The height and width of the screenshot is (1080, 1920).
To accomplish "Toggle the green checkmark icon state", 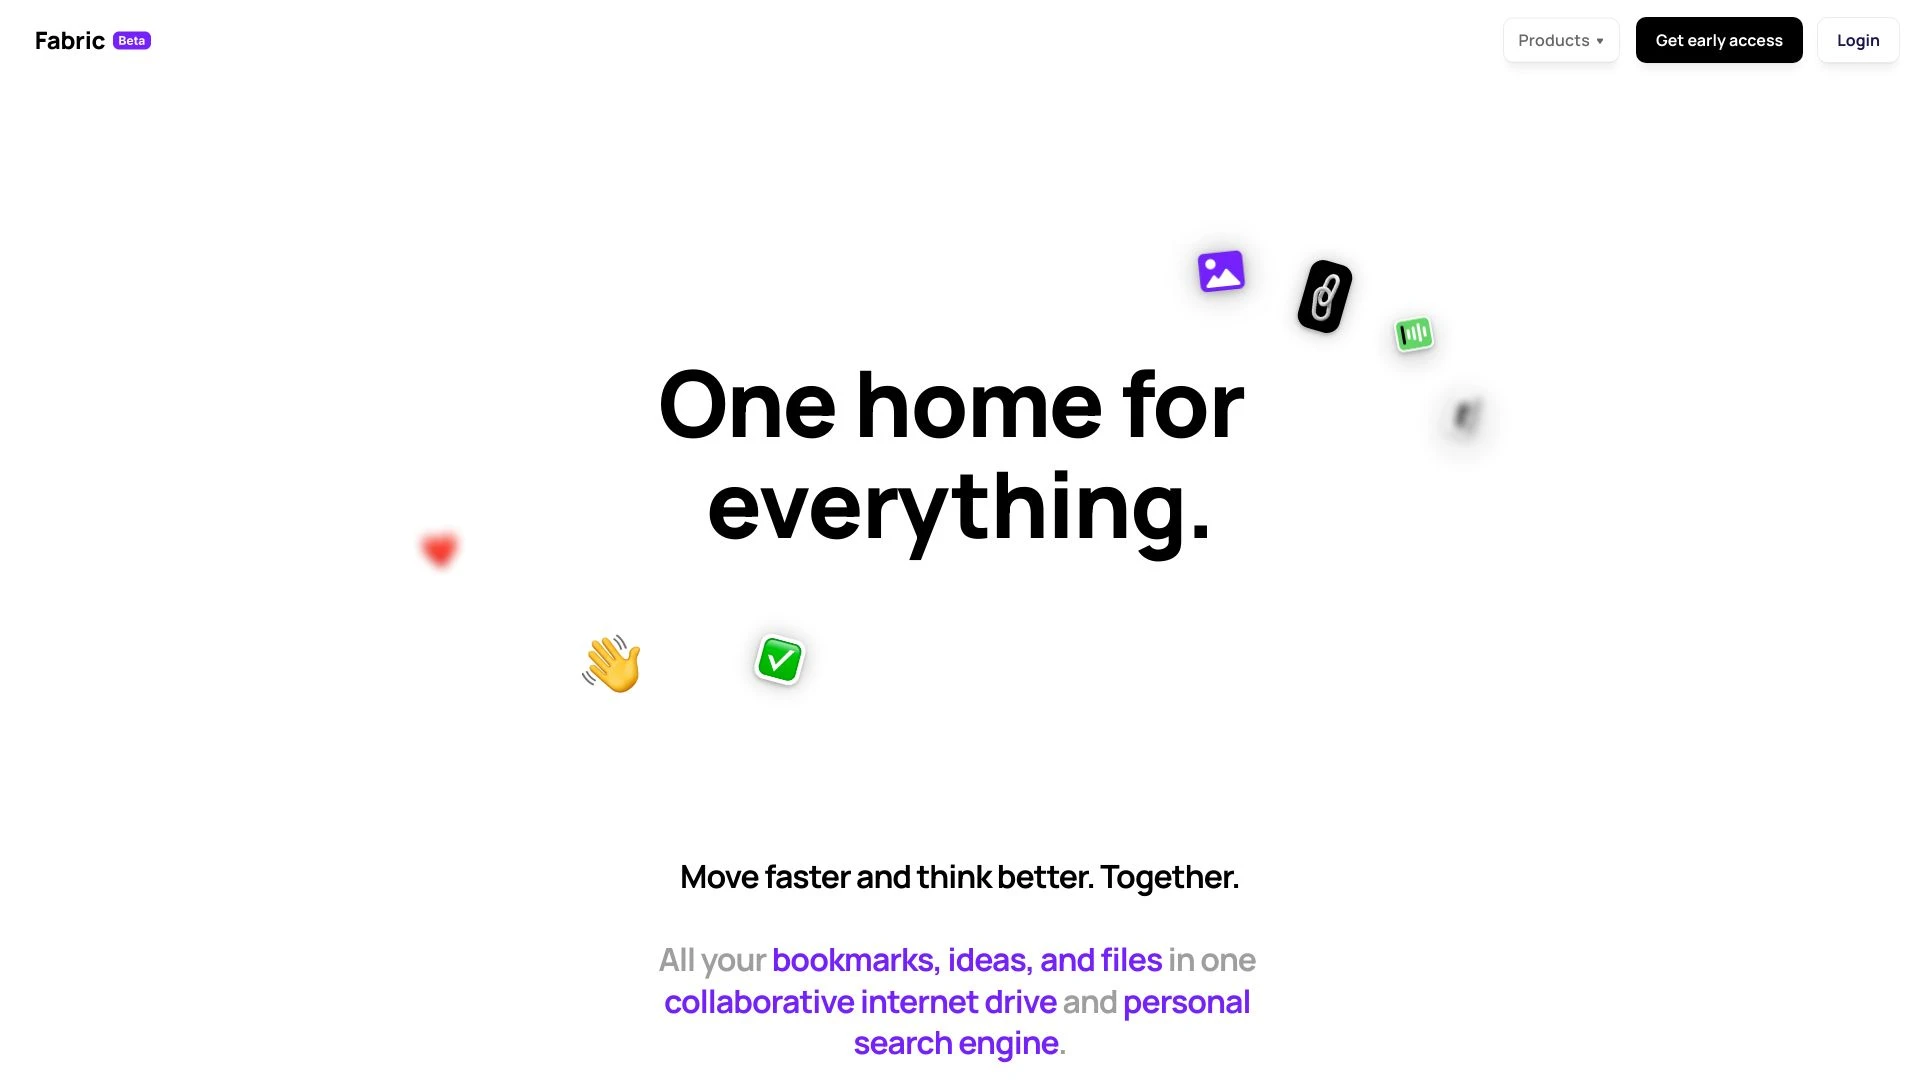I will 778,658.
